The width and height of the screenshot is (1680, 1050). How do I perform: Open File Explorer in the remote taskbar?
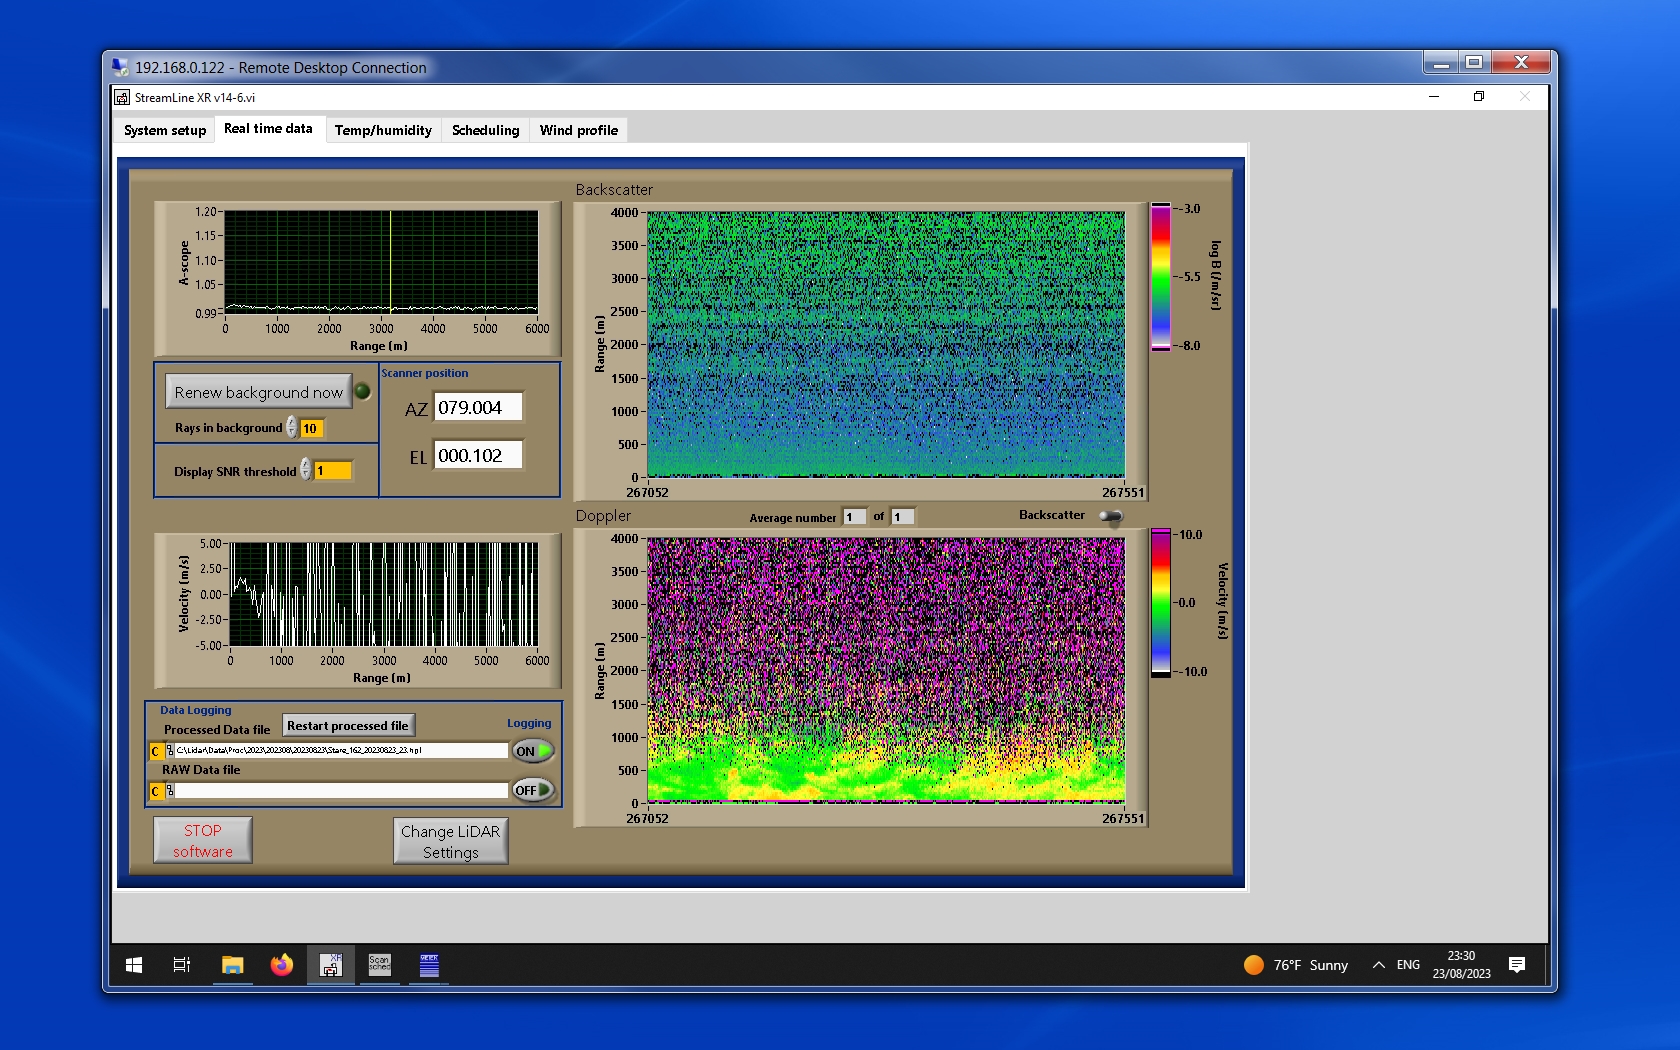pyautogui.click(x=232, y=965)
